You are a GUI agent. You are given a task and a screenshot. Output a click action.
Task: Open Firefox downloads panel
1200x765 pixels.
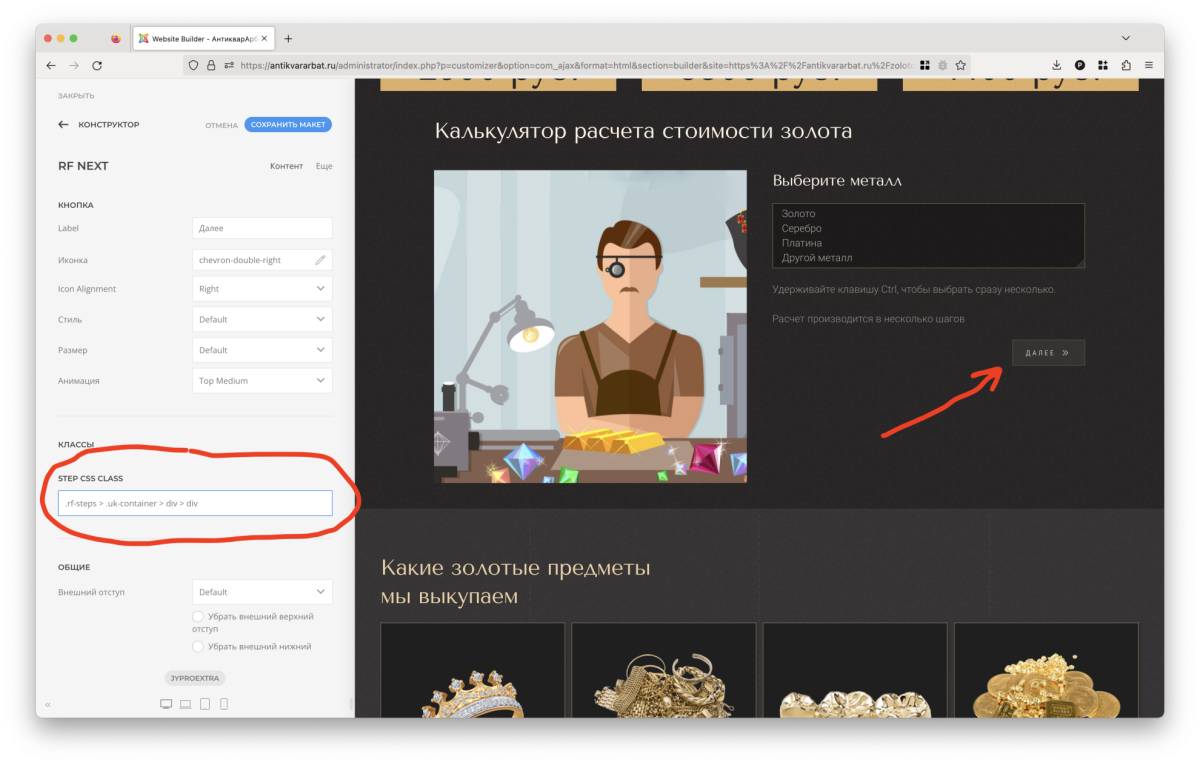[x=1057, y=65]
